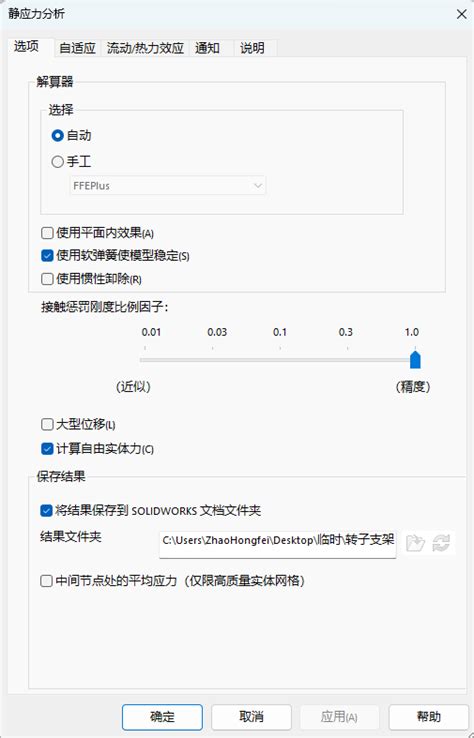
Task: Open the 流动/热力效应 tab
Action: [145, 48]
